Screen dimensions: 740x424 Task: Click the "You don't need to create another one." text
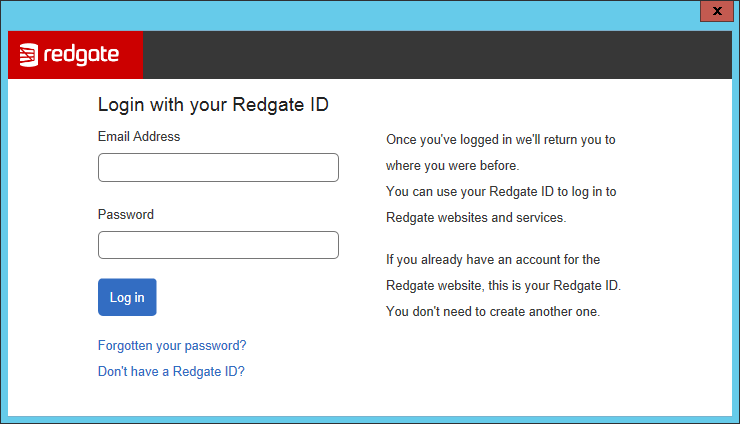point(493,312)
